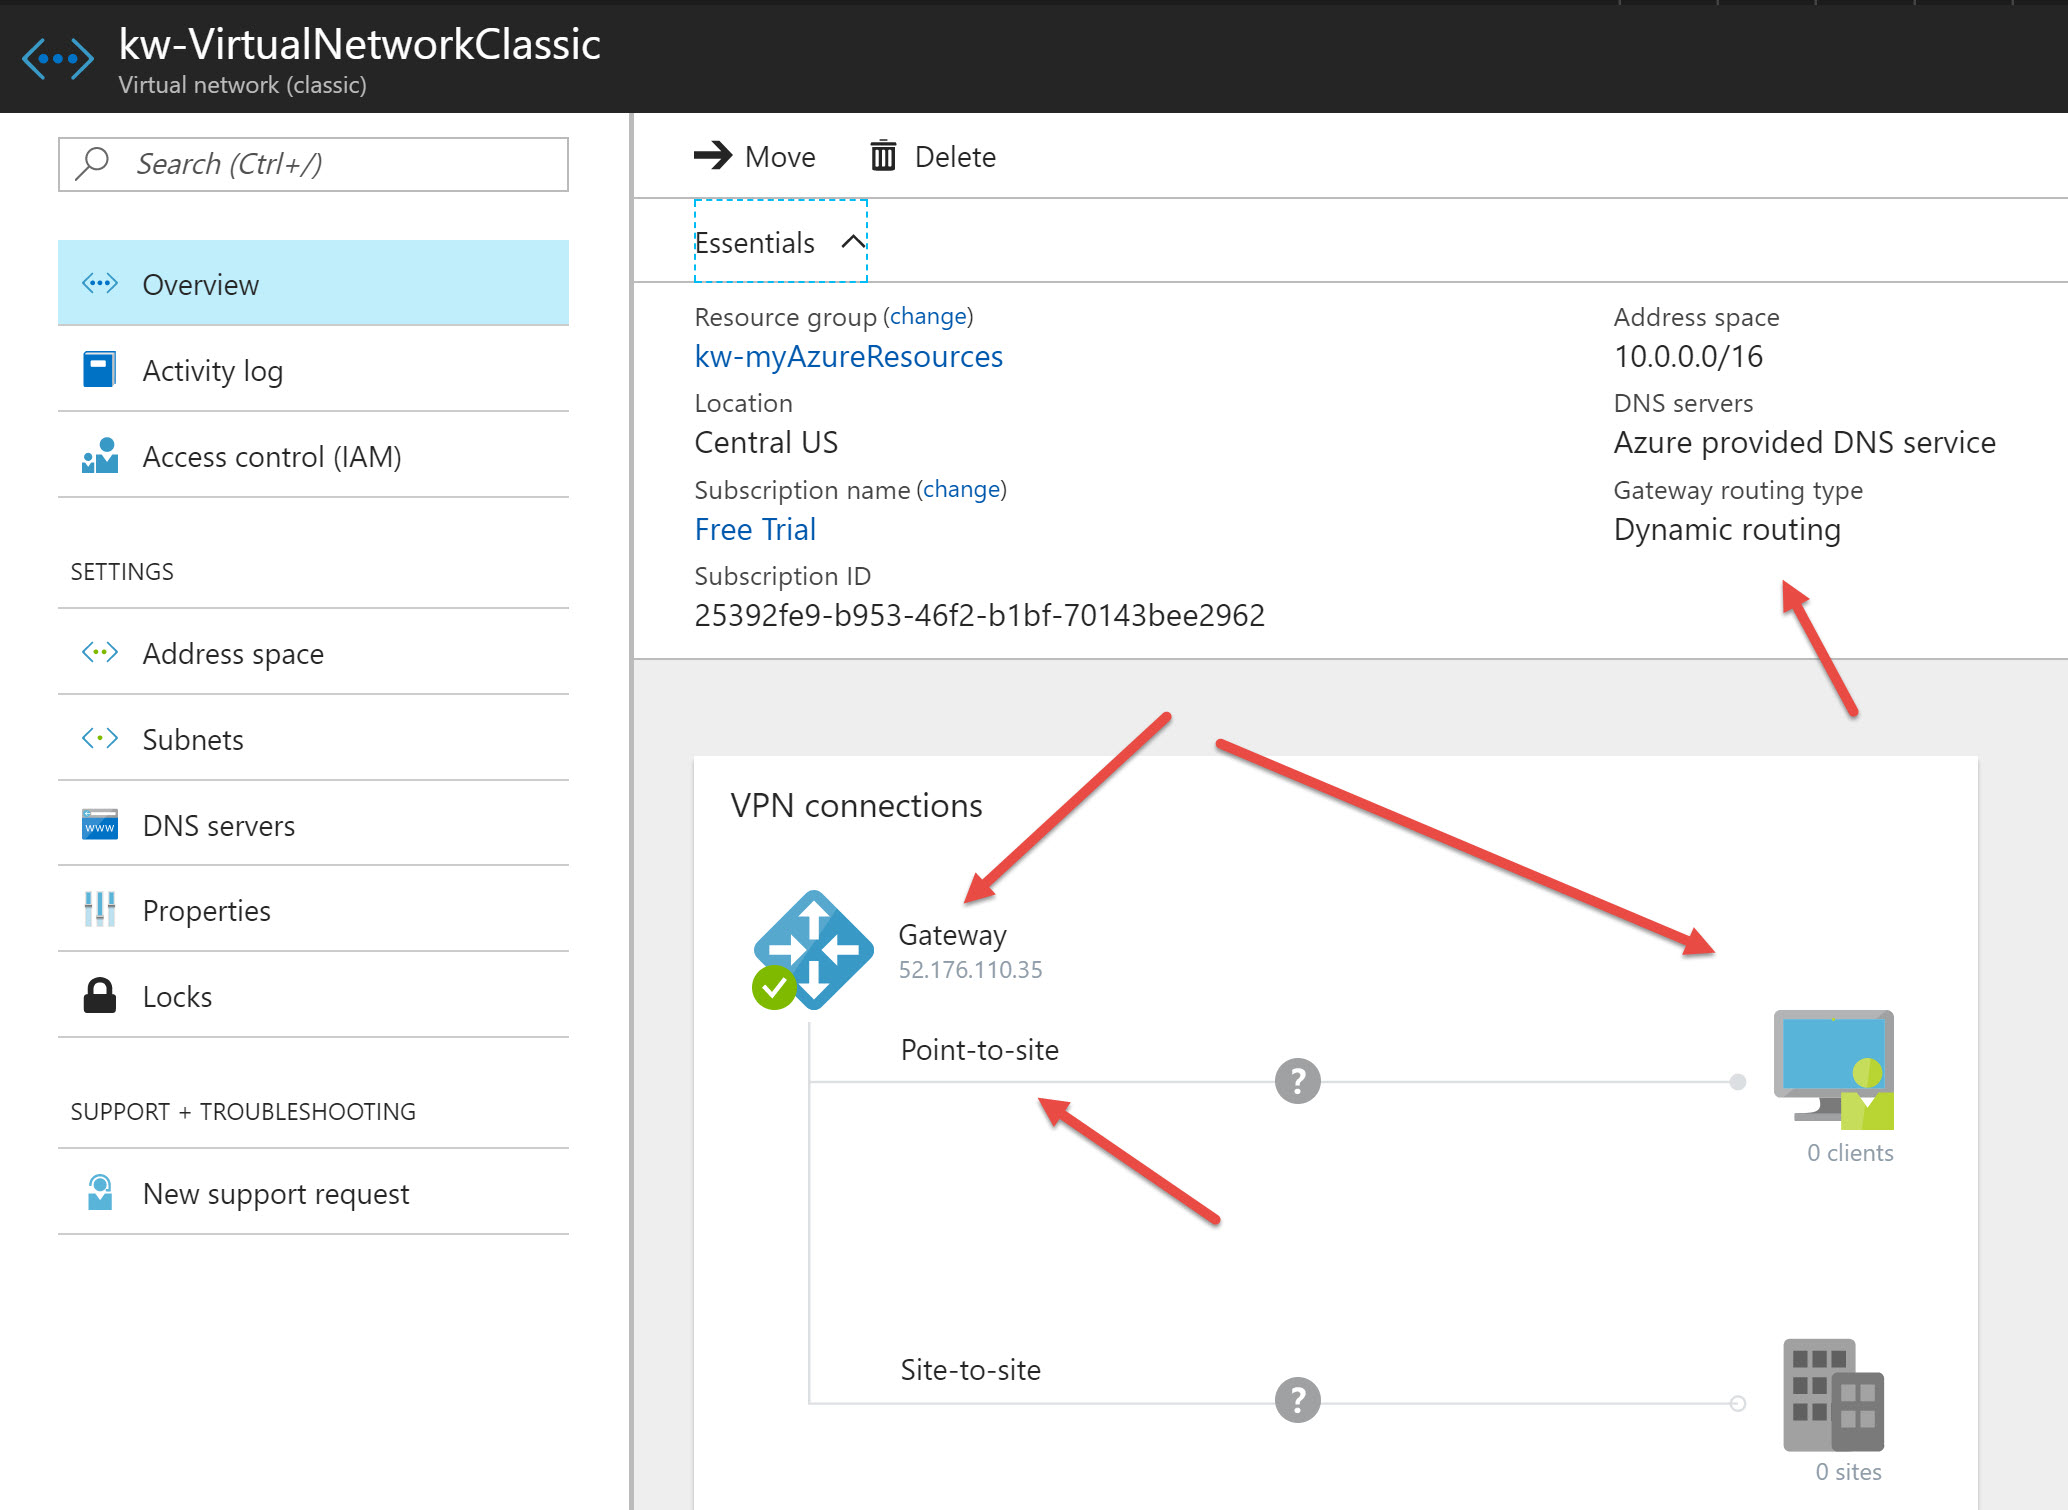Screen dimensions: 2068x1510
Task: Focus the Search (Ctrl+/) field
Action: 313,164
